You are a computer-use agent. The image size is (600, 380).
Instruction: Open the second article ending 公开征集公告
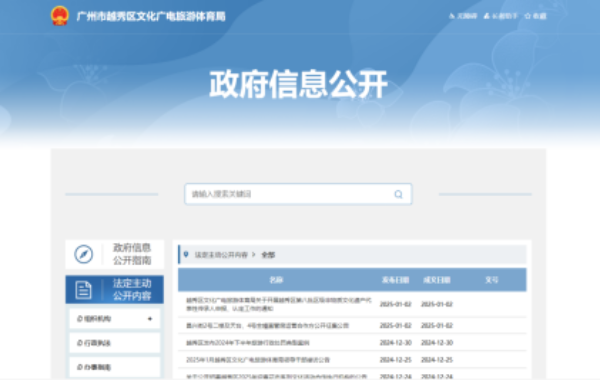click(x=267, y=326)
